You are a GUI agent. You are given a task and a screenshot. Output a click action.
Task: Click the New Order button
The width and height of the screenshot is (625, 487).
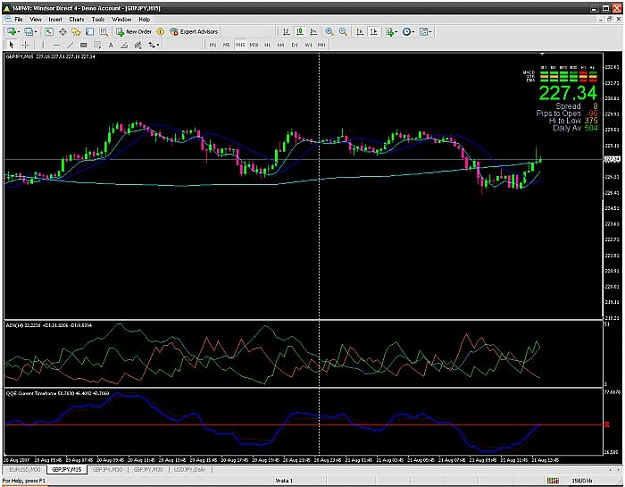coord(134,31)
